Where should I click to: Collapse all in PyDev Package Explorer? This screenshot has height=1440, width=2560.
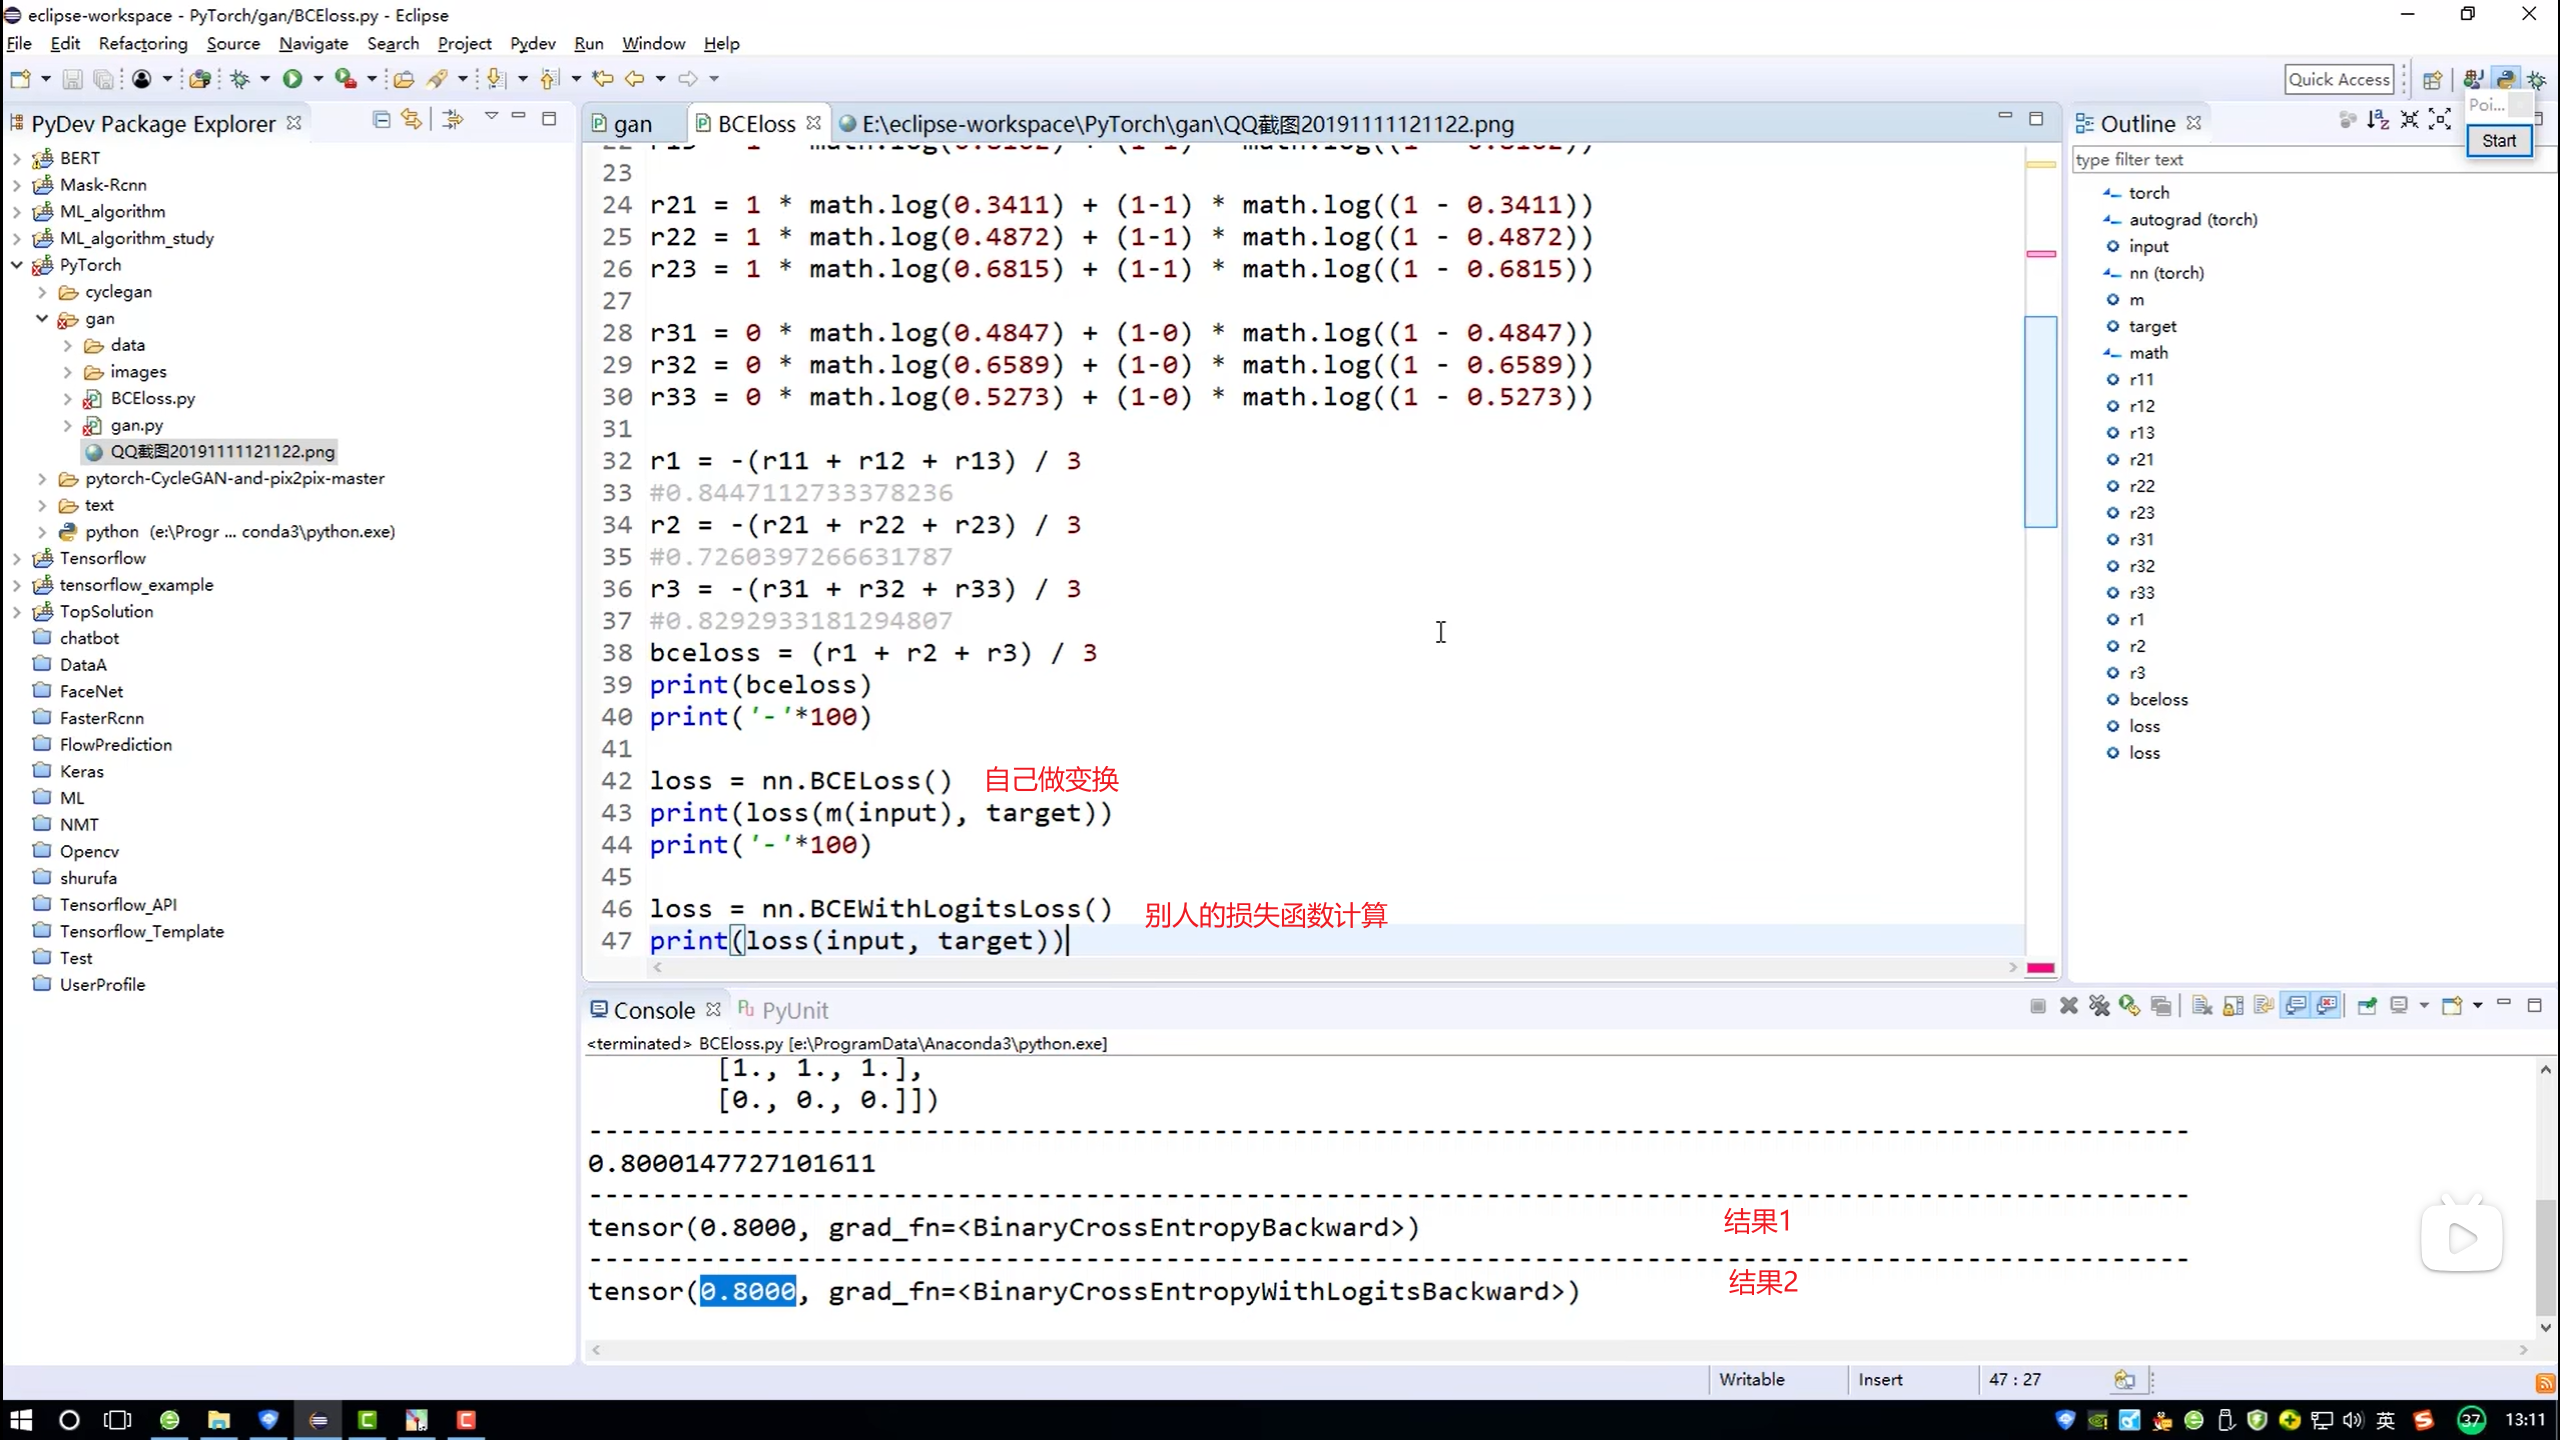pos(381,120)
